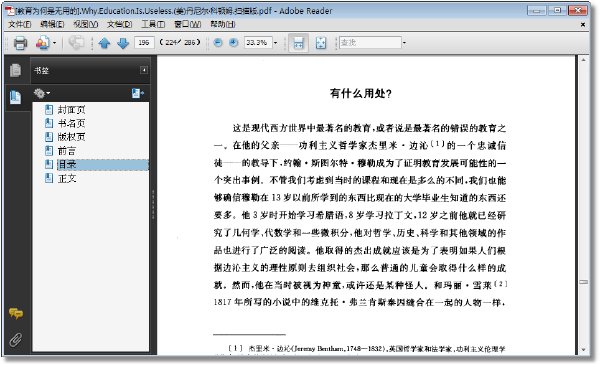Open the Attachments paperclip panel icon
The height and width of the screenshot is (366, 600).
click(x=16, y=339)
